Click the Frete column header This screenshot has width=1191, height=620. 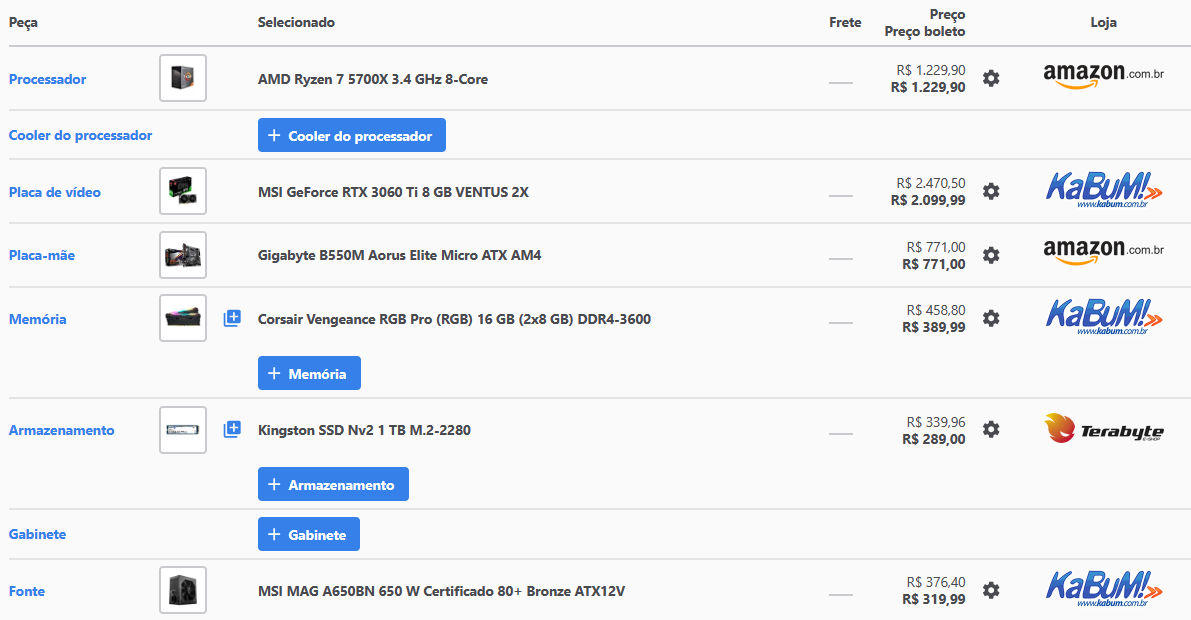point(845,22)
